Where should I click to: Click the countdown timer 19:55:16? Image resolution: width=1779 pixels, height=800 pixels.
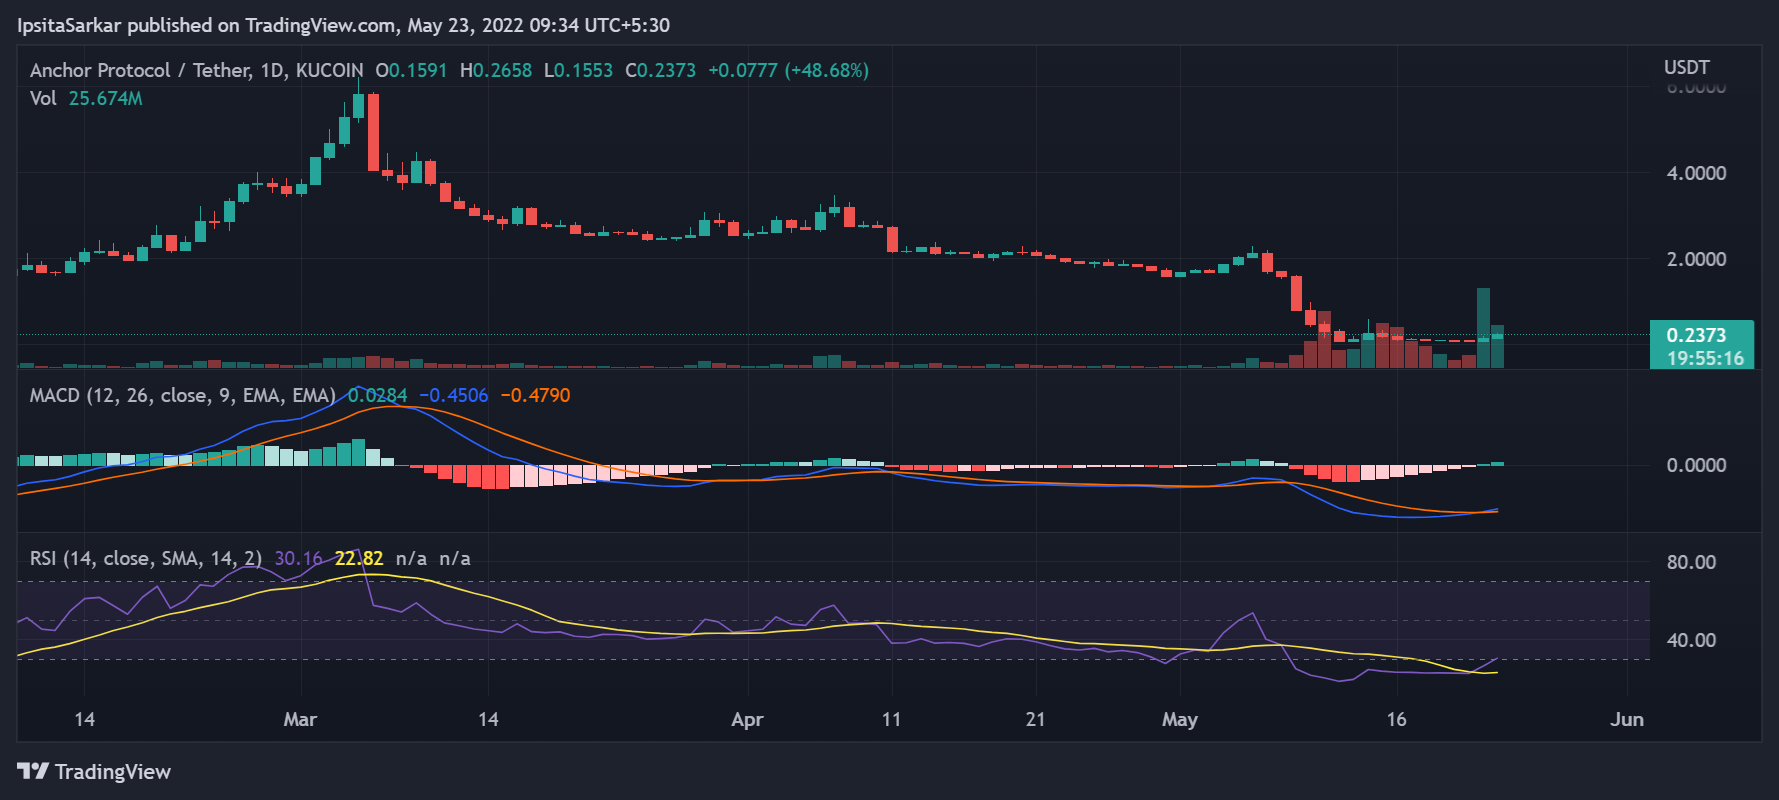[x=1705, y=358]
